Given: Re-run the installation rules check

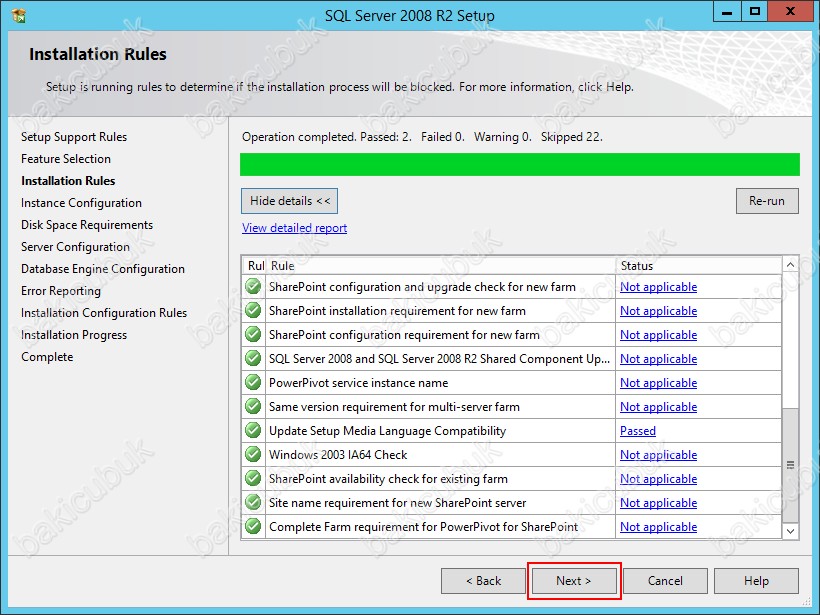Looking at the screenshot, I should click(767, 201).
